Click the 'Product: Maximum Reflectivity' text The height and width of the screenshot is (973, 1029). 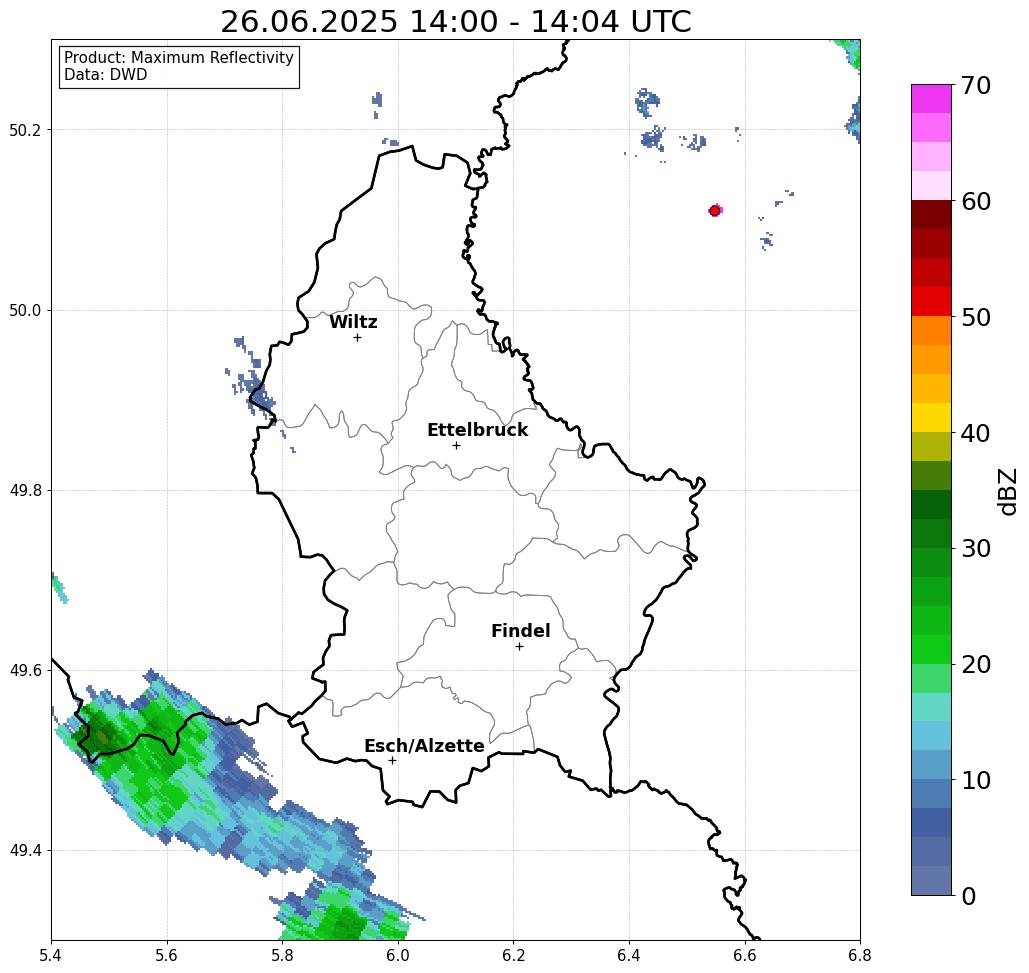(x=178, y=58)
